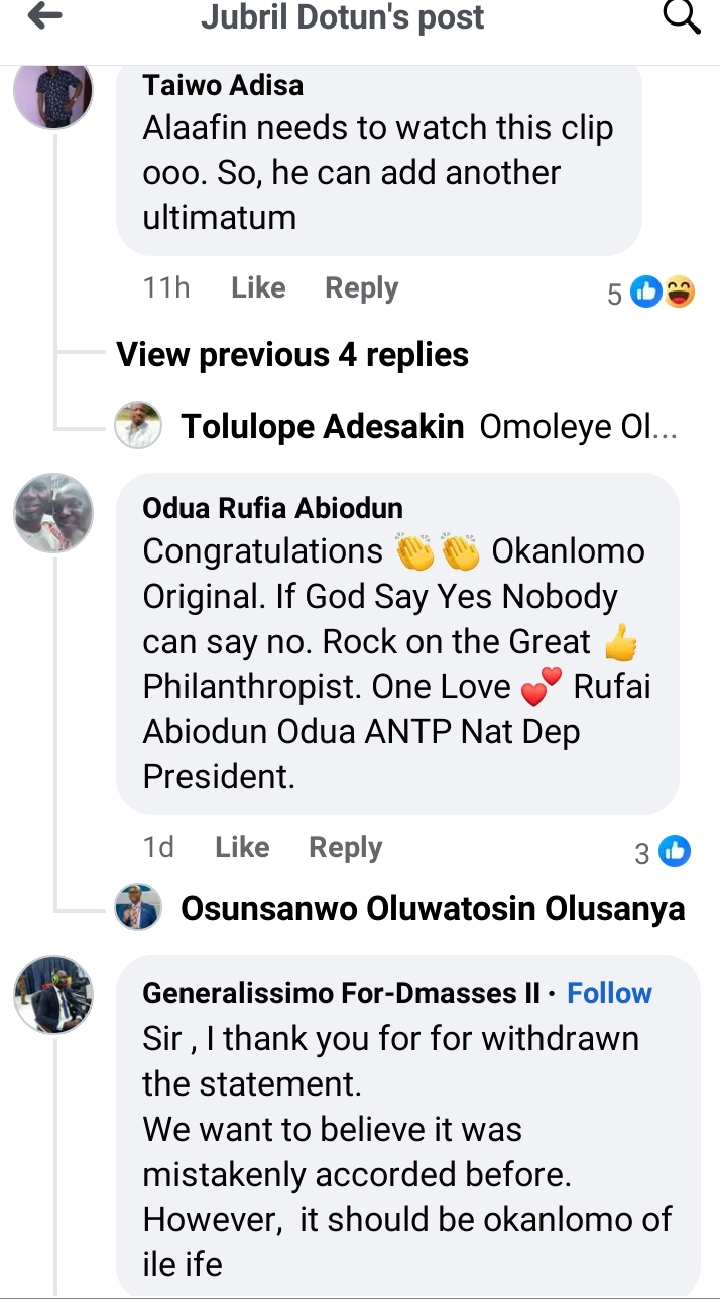The height and width of the screenshot is (1305, 720).
Task: Tap Osunsanwo Oluwatosin Olusanya's reply avatar
Action: [138, 908]
